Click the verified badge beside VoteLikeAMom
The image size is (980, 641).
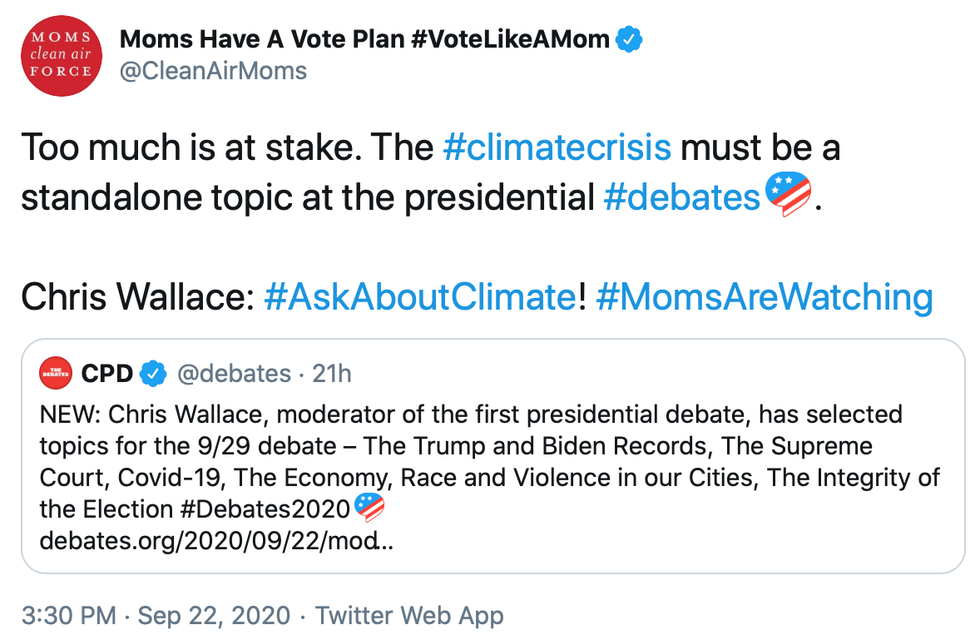coord(628,40)
